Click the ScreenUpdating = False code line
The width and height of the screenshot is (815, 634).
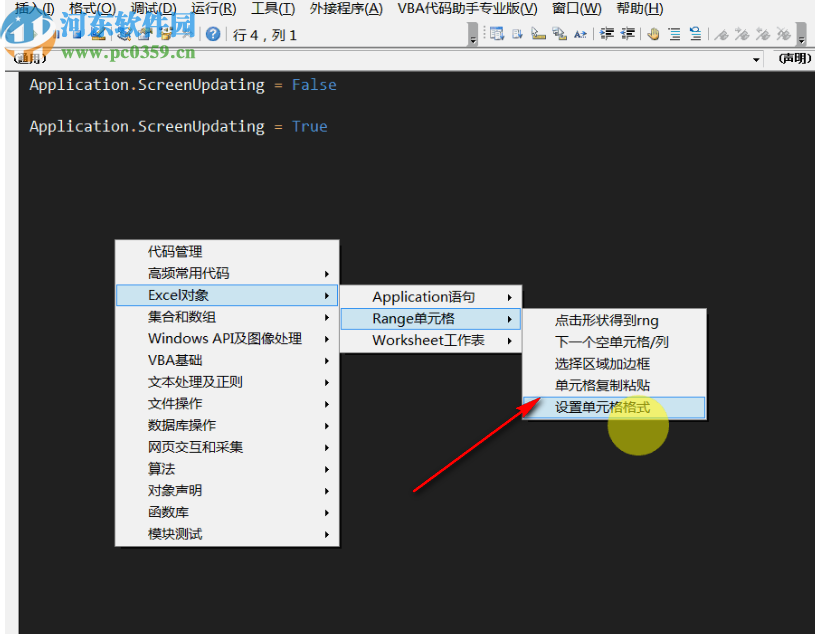[182, 85]
